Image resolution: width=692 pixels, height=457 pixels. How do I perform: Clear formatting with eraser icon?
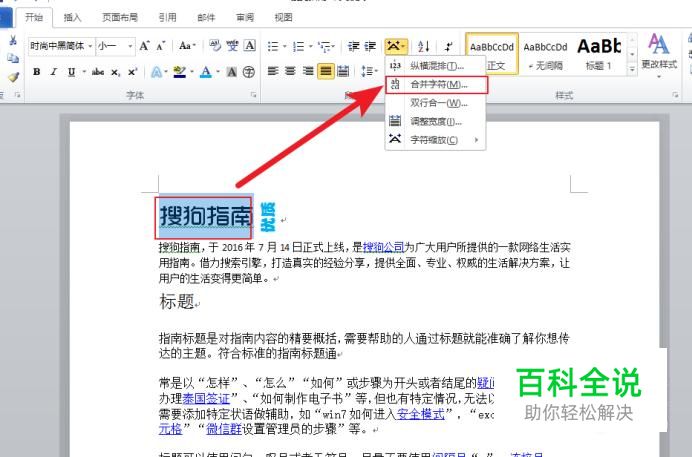tap(215, 46)
